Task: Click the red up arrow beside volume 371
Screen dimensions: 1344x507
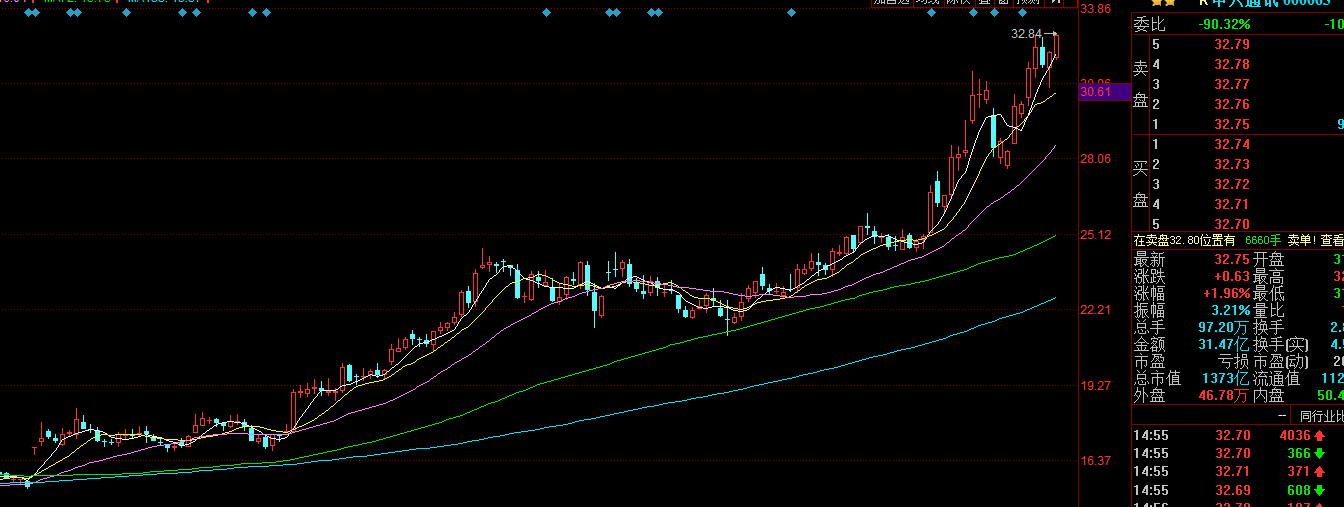Action: coord(1320,472)
